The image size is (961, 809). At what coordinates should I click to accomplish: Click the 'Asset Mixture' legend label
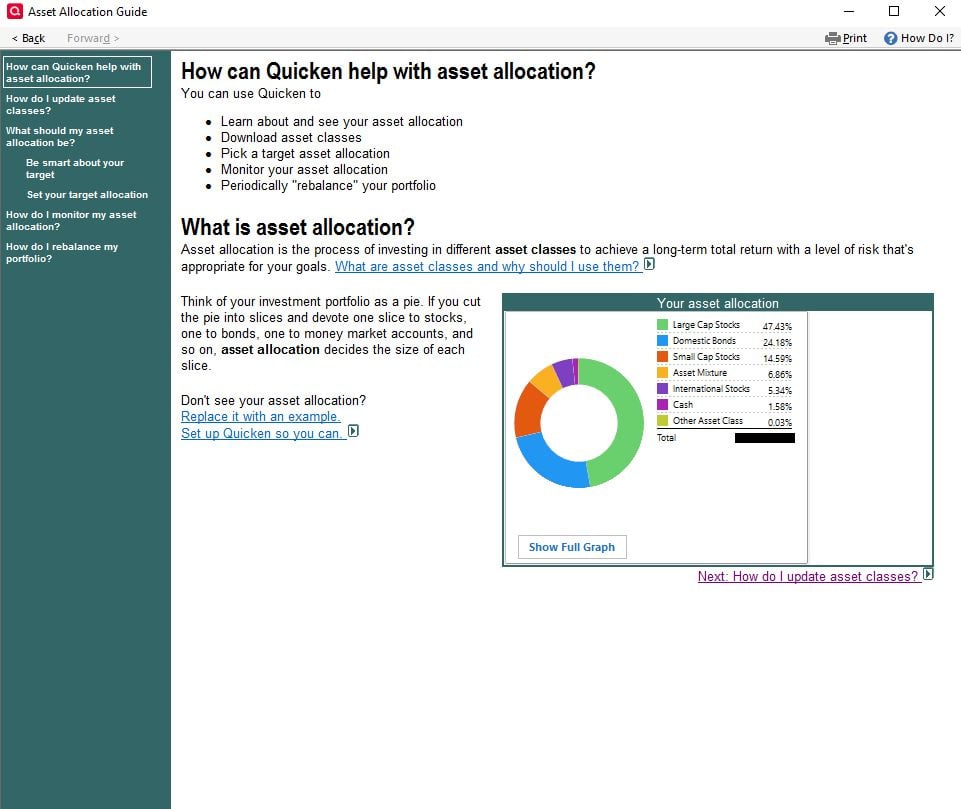699,373
